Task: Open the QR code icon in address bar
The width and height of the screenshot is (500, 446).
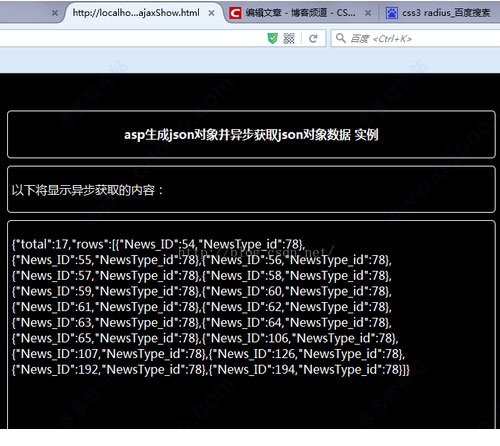Action: click(289, 39)
